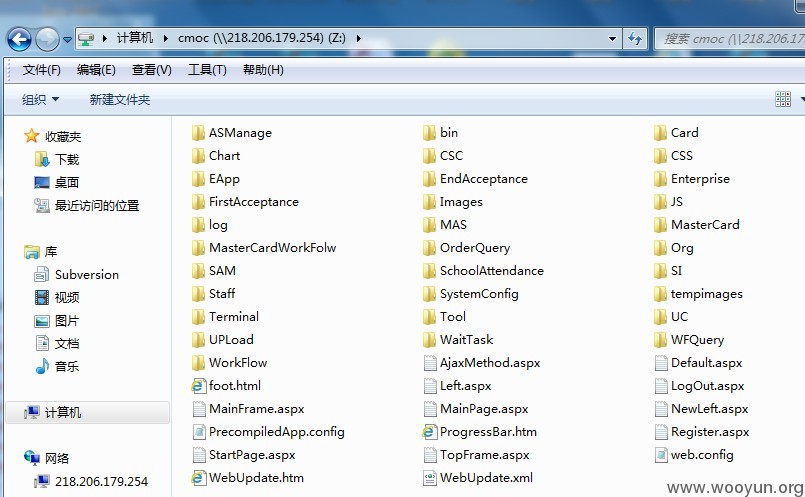Click the change view icon in toolbar
This screenshot has width=805, height=497.
coord(783,99)
